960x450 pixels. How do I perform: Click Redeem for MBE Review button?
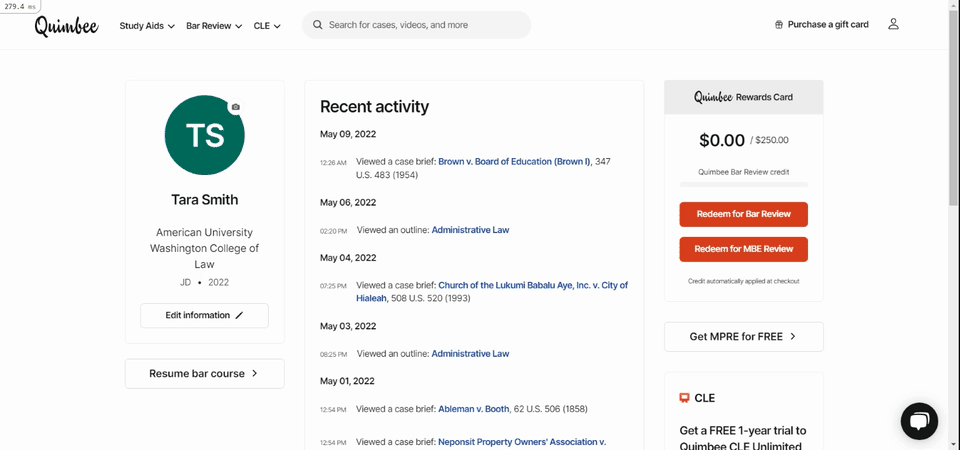[x=743, y=249]
